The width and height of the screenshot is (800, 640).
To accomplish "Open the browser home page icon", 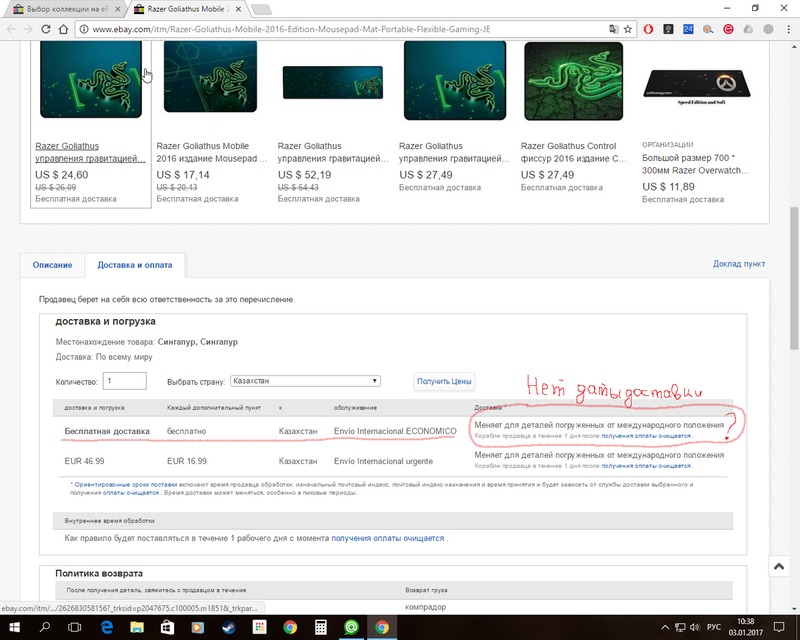I will pyautogui.click(x=63, y=29).
